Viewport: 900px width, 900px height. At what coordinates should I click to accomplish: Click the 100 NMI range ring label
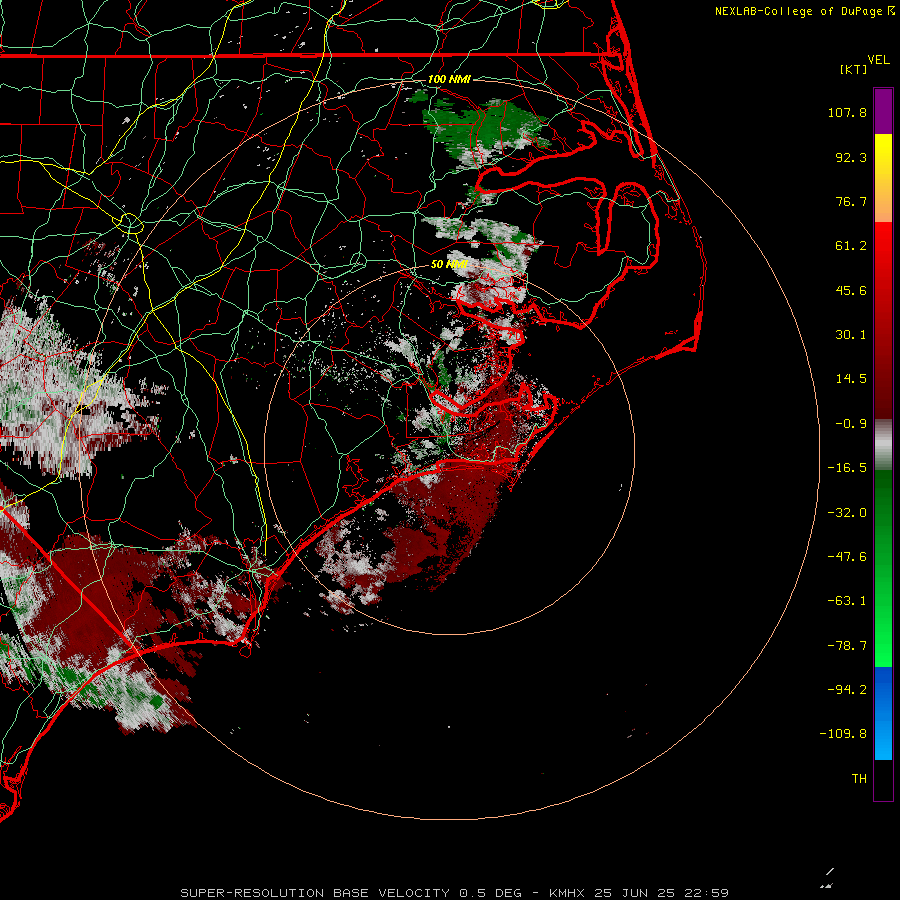(x=449, y=79)
